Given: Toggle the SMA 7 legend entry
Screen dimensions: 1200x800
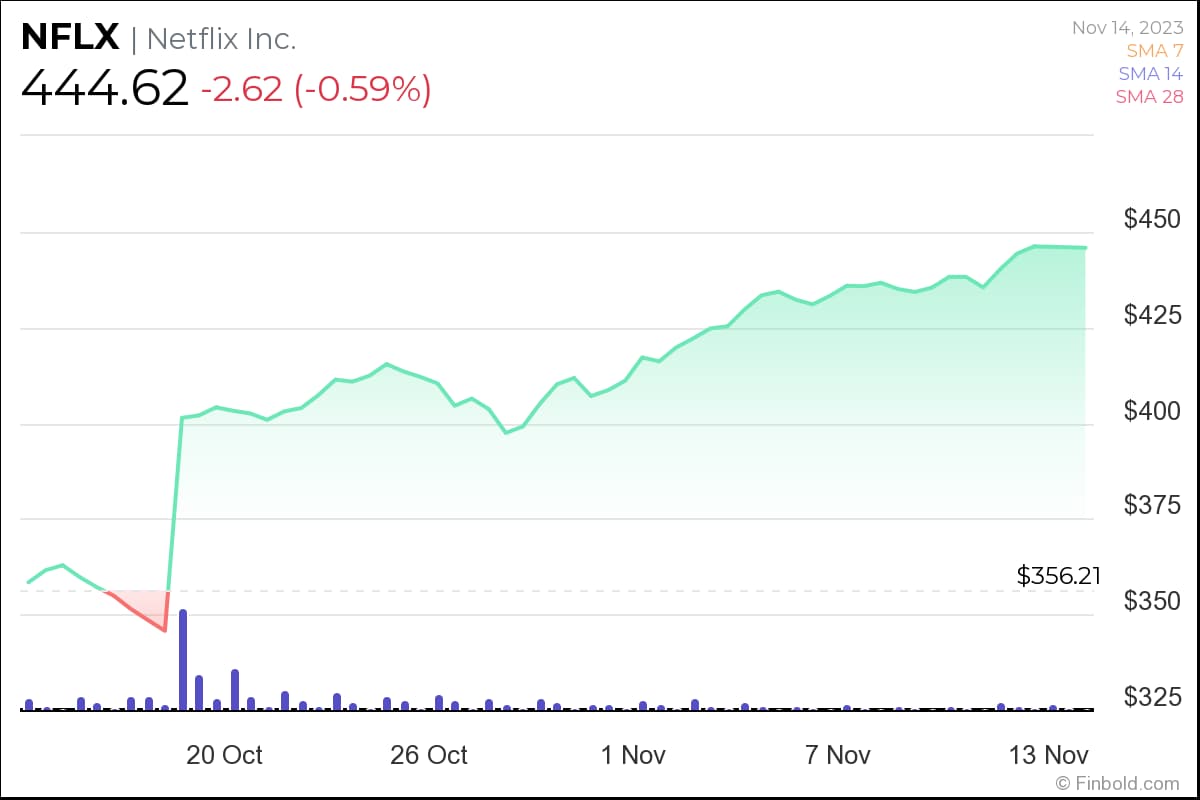Looking at the screenshot, I should tap(1155, 50).
